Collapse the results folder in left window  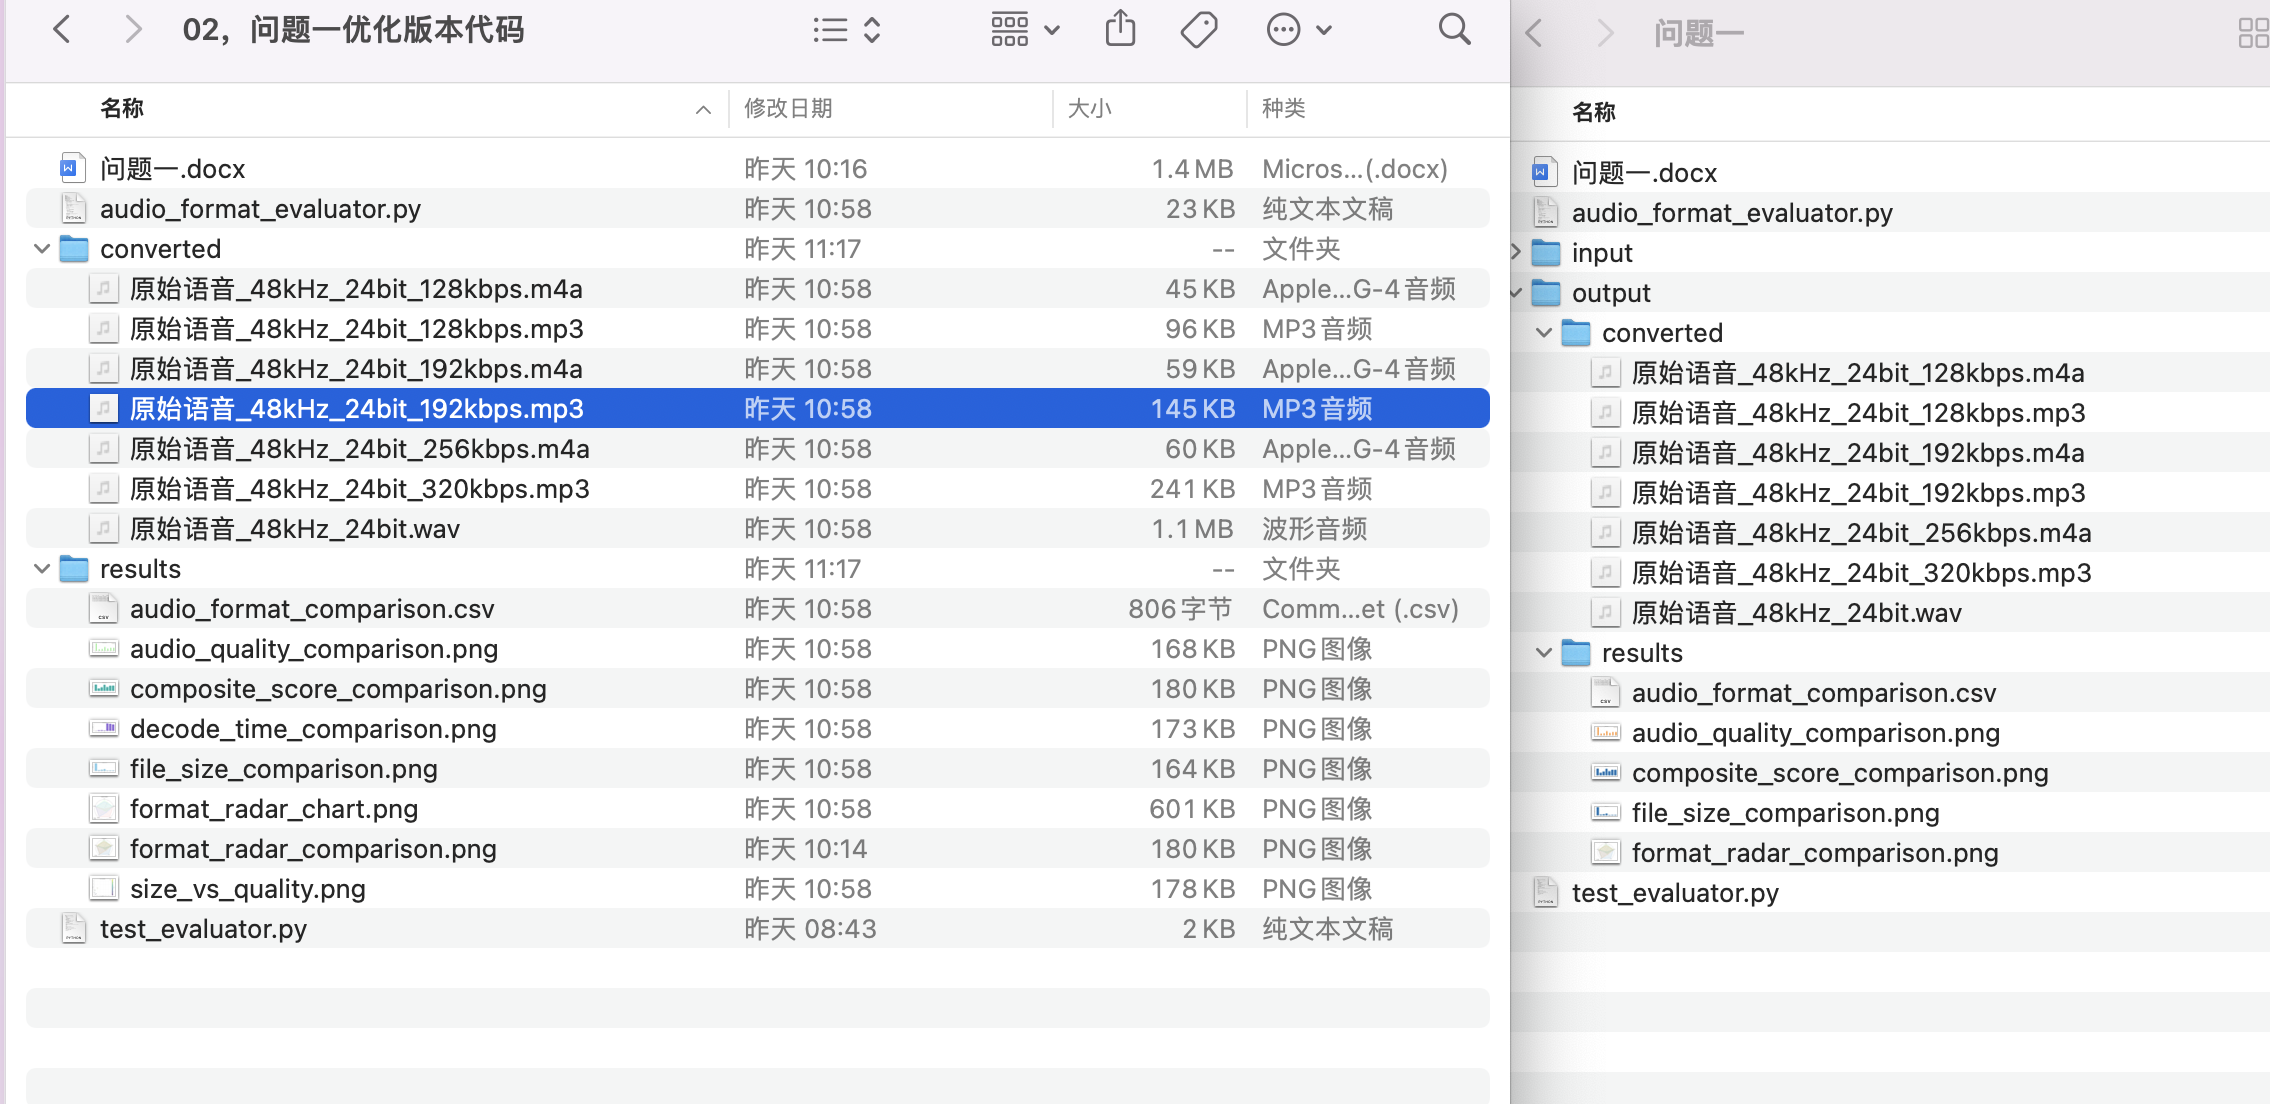(42, 569)
